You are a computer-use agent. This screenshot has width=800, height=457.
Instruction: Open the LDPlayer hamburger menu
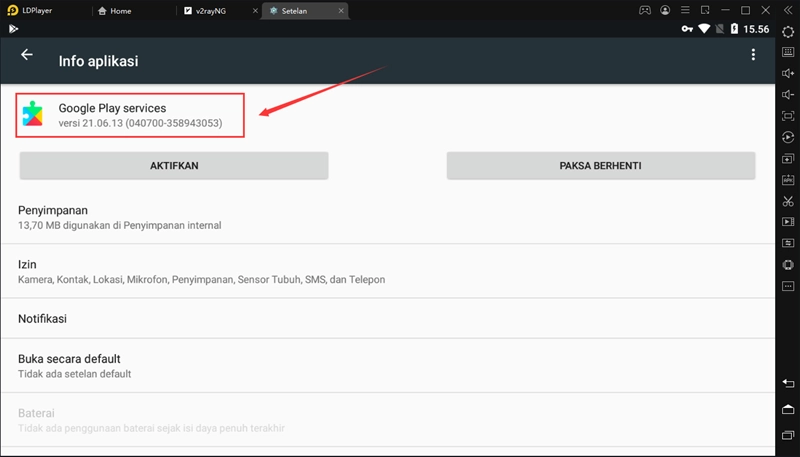(x=685, y=10)
